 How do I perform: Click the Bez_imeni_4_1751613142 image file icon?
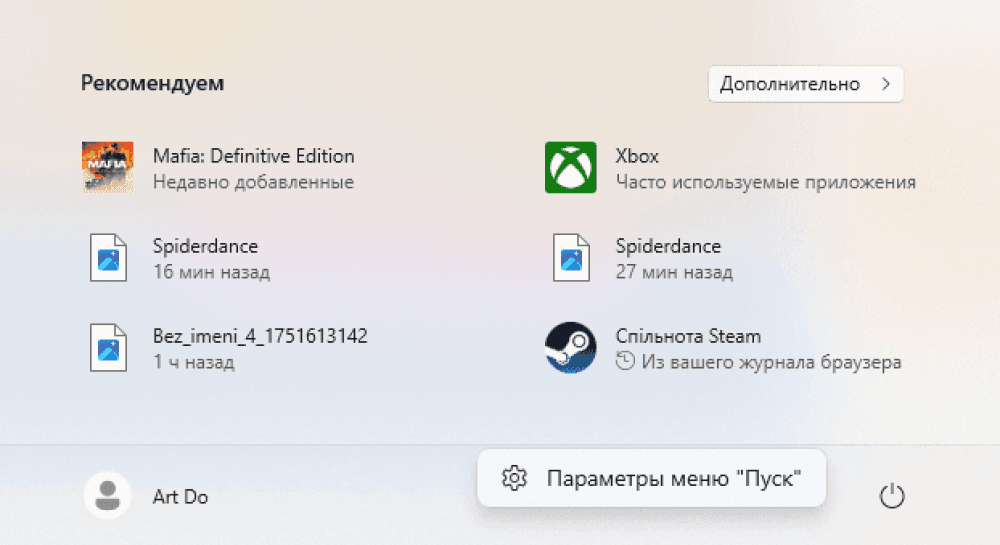108,348
